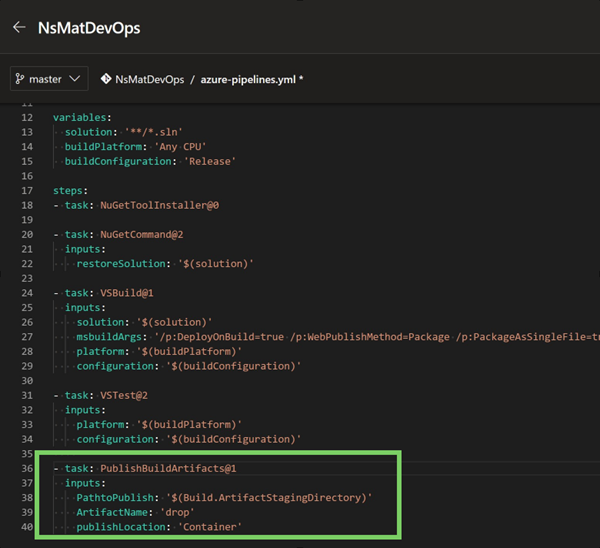This screenshot has height=548, width=600.
Task: Click the NsMatDevOps page title
Action: 89,28
